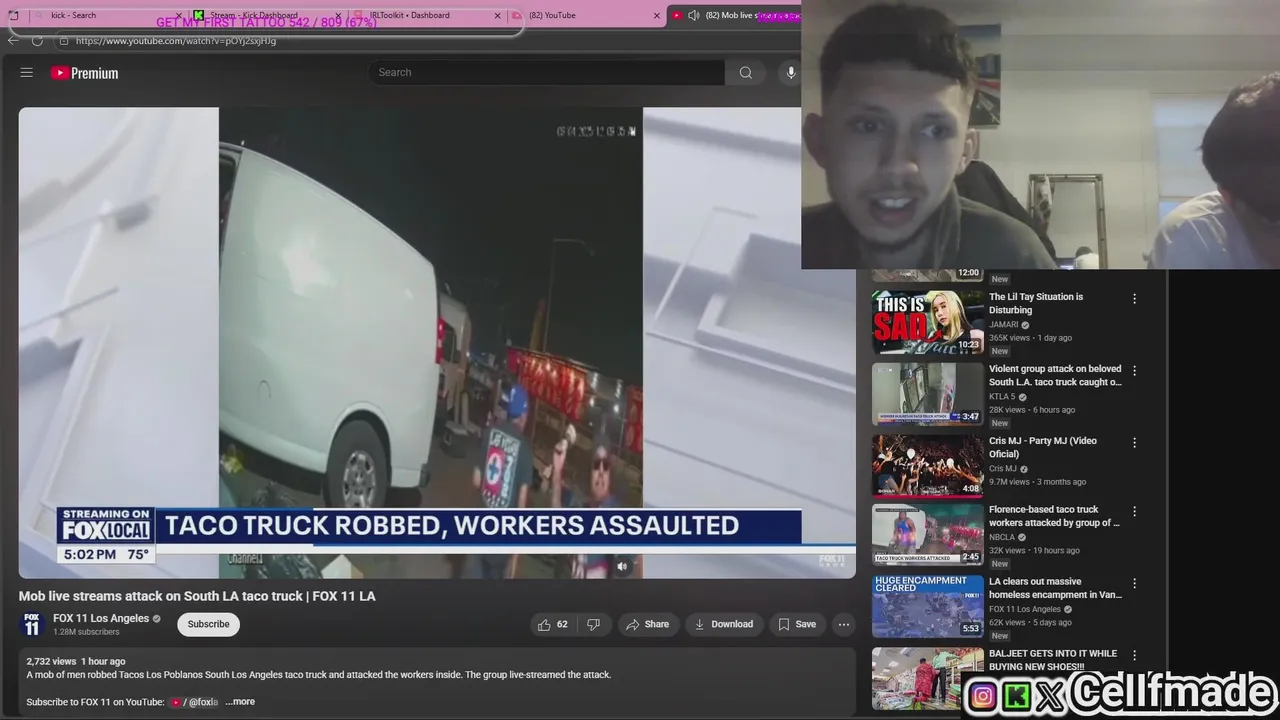This screenshot has height=720, width=1280.
Task: Save video to a playlist
Action: point(797,624)
